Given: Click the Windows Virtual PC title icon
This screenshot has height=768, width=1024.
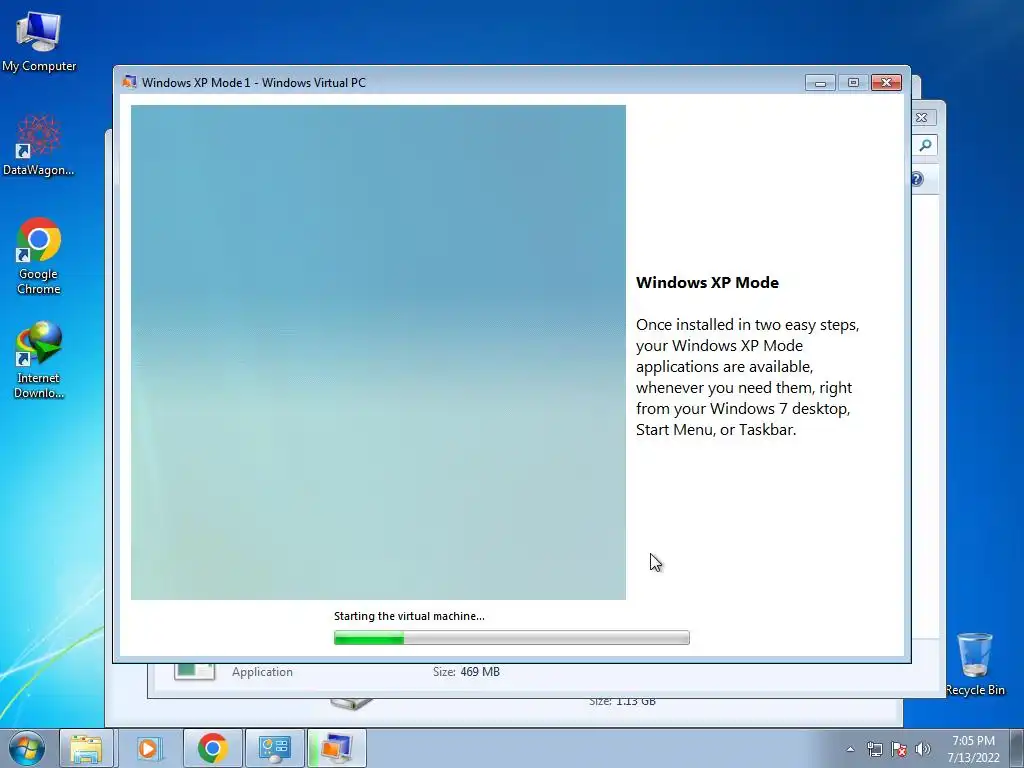Looking at the screenshot, I should pos(129,82).
